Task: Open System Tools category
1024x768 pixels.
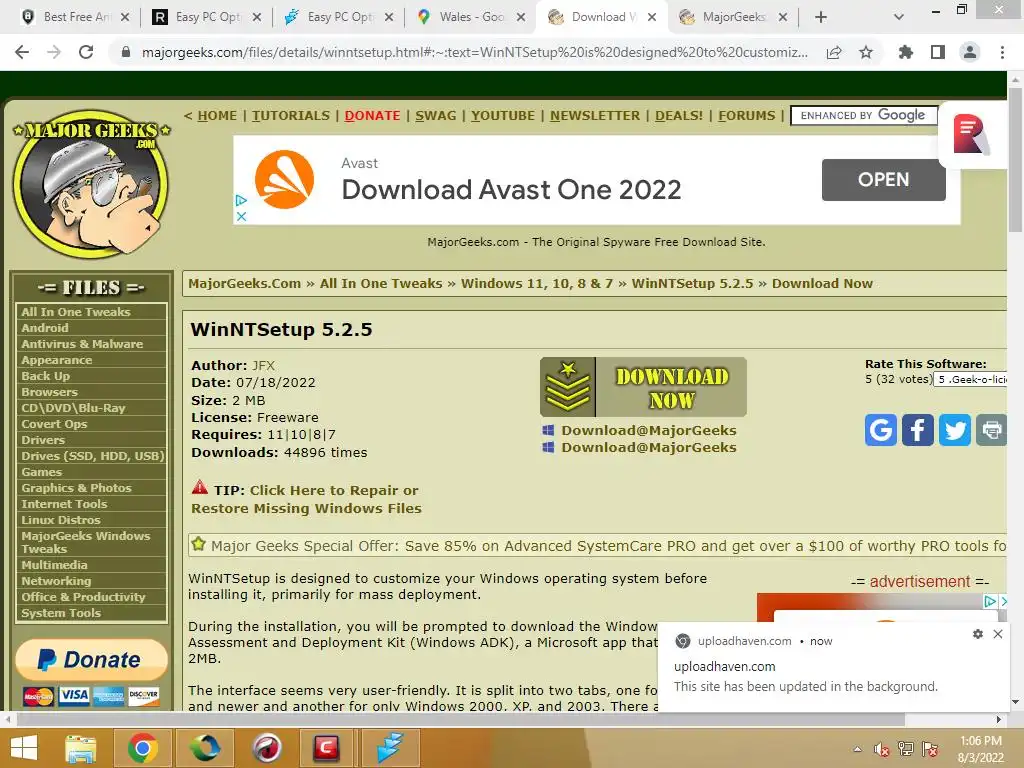Action: (x=61, y=613)
